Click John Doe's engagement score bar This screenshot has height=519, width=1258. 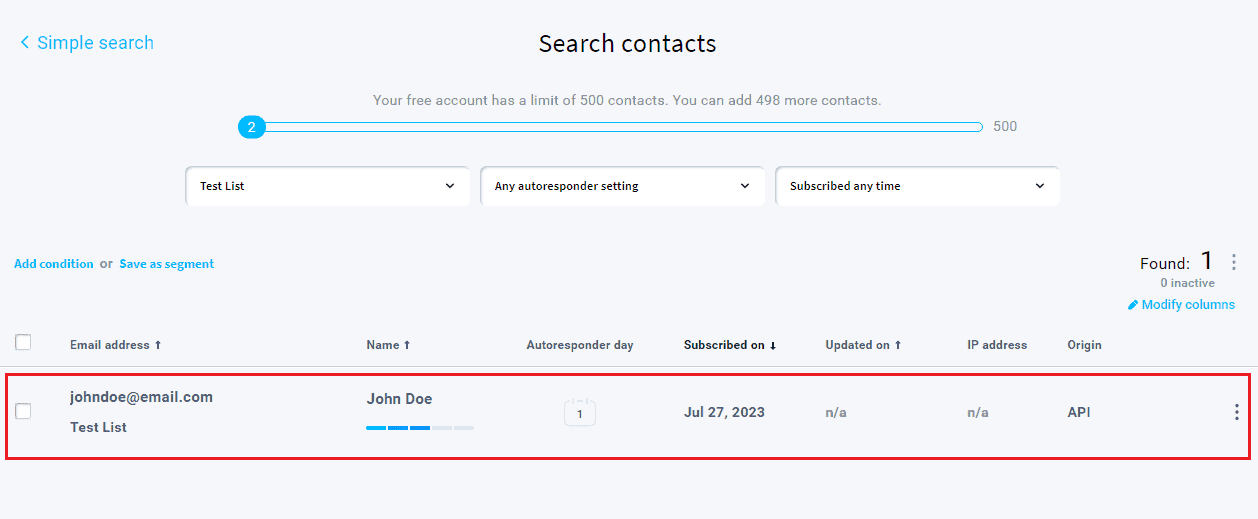point(420,428)
